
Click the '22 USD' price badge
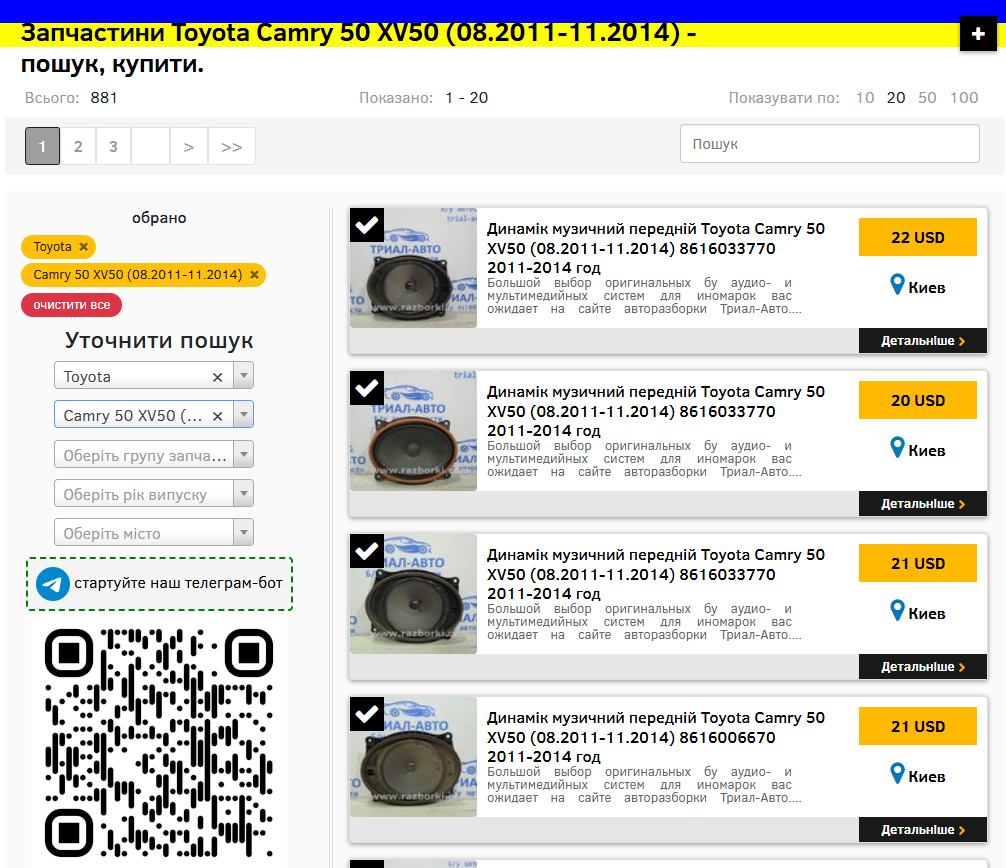point(917,237)
